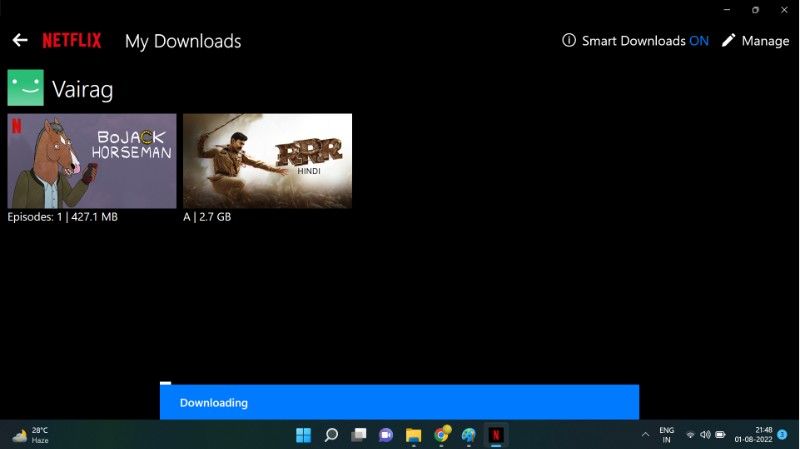Play the RRR Hindi downloaded movie

tap(267, 160)
